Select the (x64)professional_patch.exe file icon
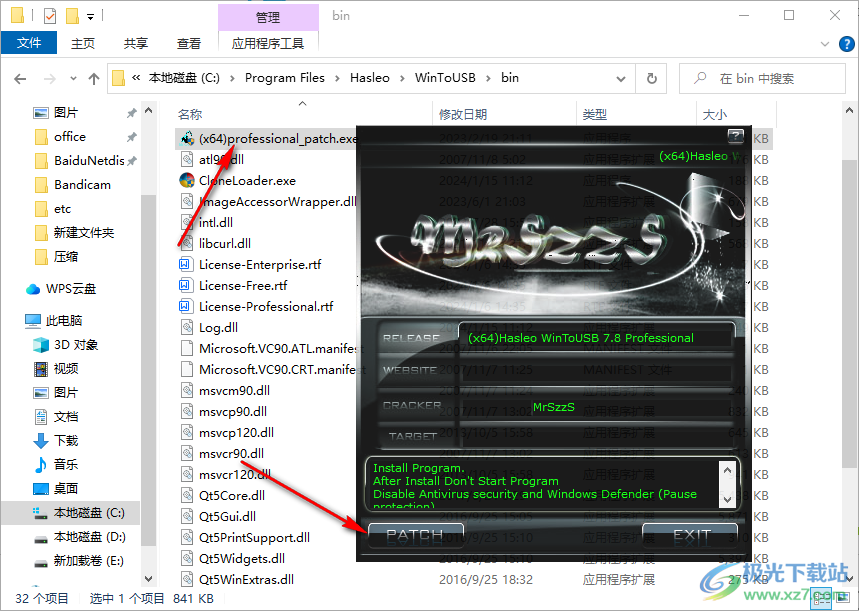Screen dimensions: 859x611 (x=187, y=139)
